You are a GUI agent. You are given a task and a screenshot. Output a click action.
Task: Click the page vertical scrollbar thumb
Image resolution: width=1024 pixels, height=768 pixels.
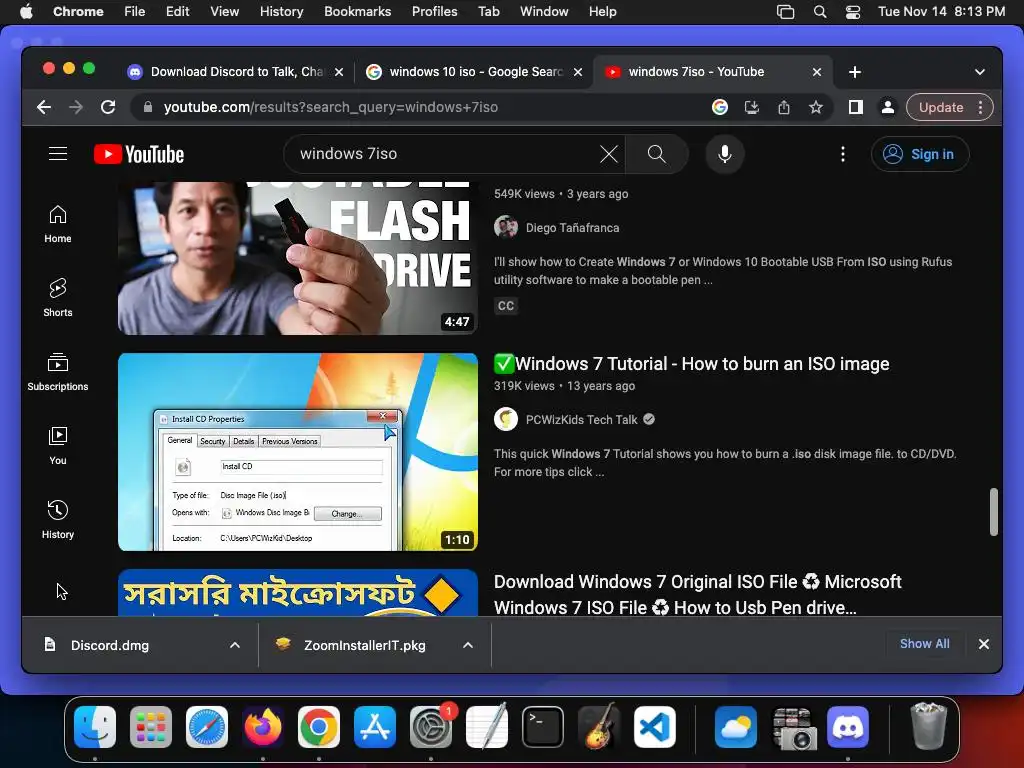[x=993, y=511]
